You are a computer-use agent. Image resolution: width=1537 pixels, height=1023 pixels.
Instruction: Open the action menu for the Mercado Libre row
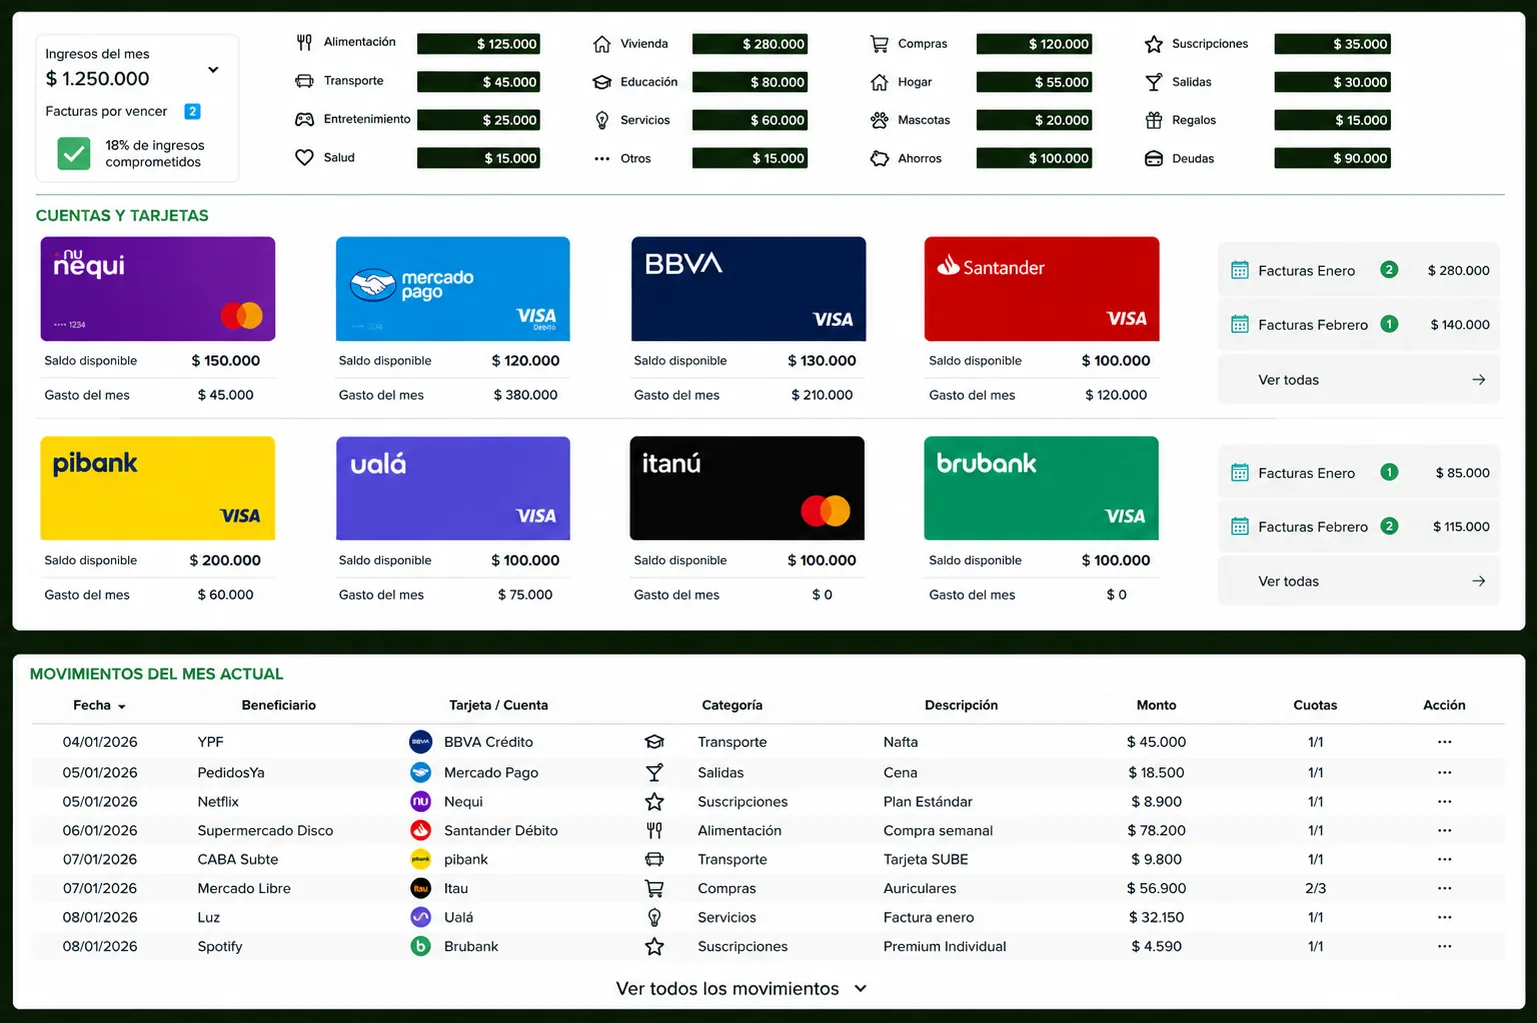point(1444,888)
